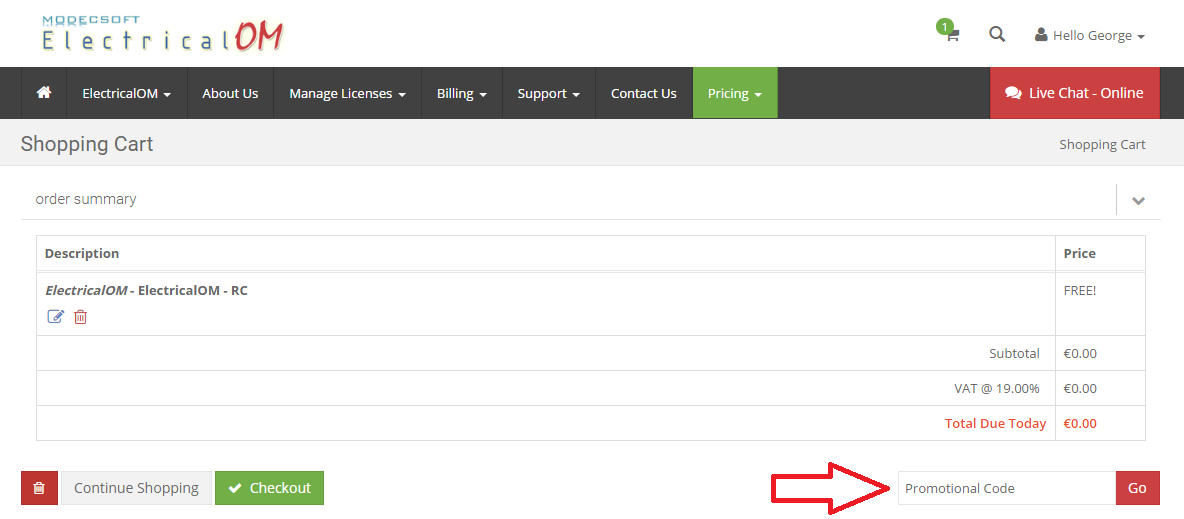Screen dimensions: 1184x519
Task: Edit the ElectricalOM - RC cart item
Action: point(56,317)
